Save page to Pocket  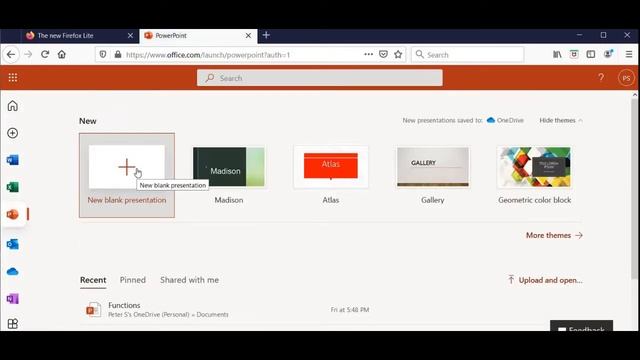pyautogui.click(x=383, y=54)
